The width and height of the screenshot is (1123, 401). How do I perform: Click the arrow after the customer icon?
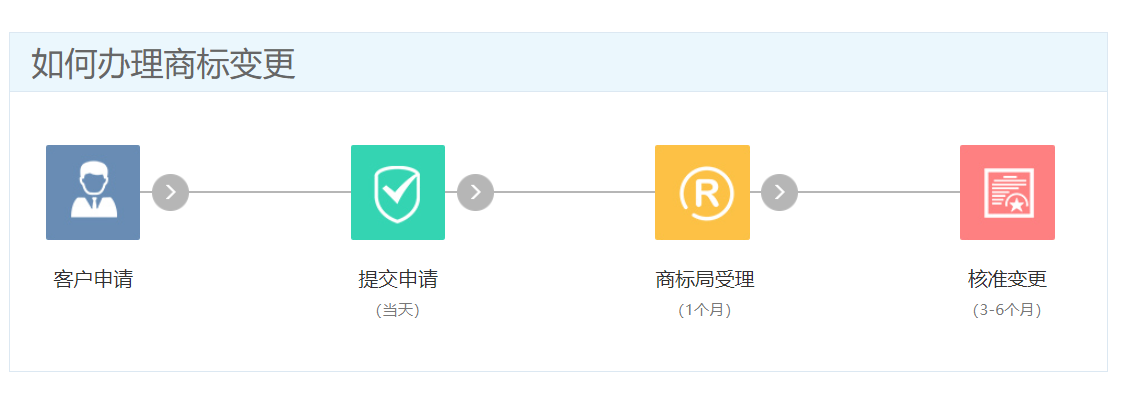tap(171, 192)
